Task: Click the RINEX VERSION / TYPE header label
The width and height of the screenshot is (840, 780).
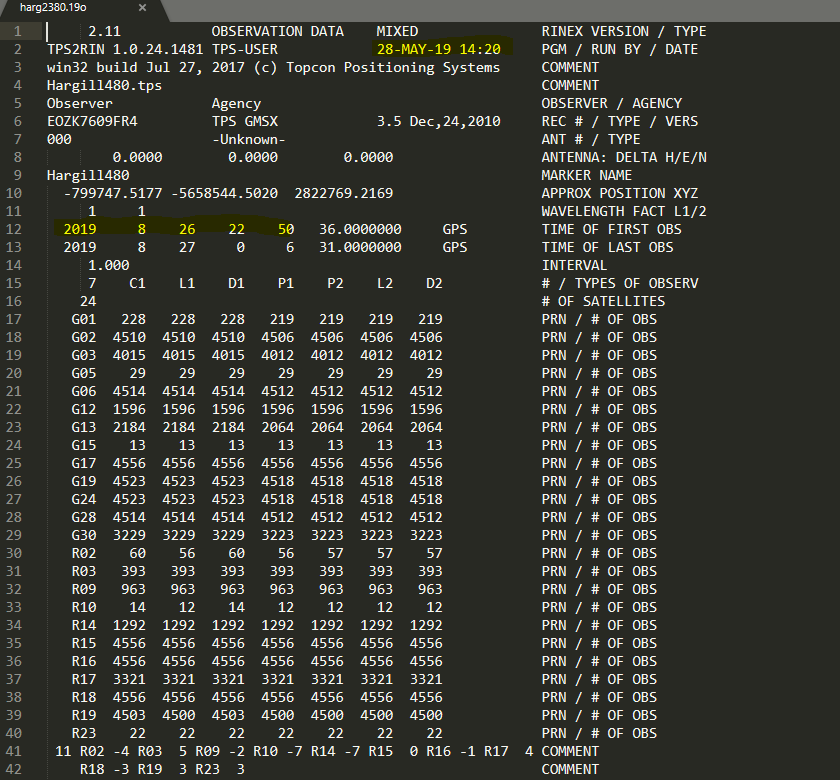Action: (623, 31)
